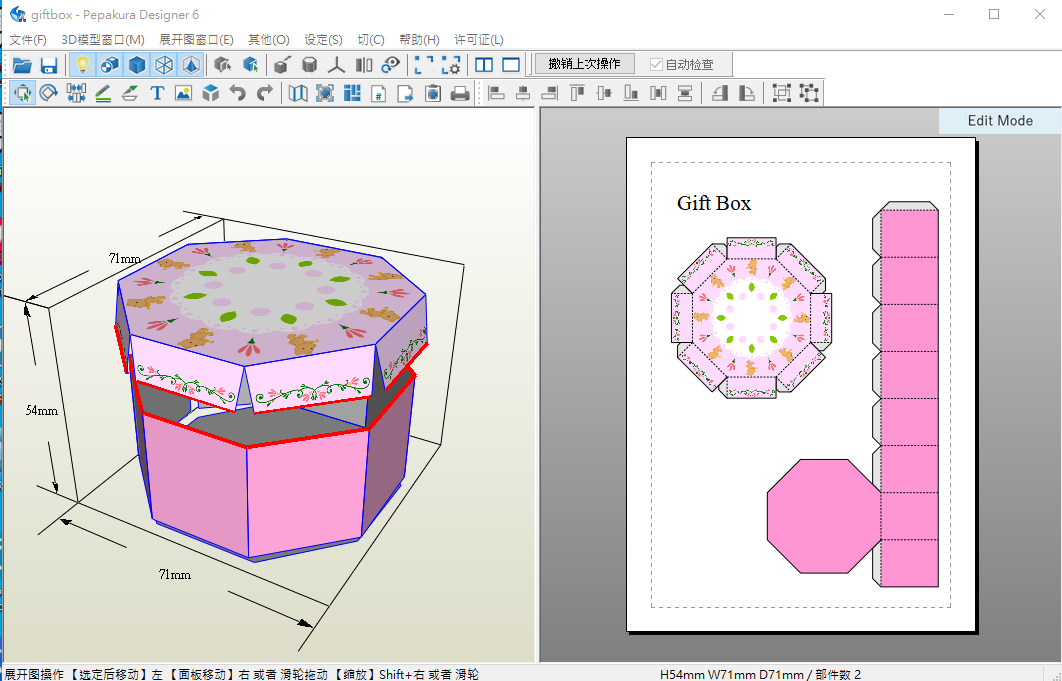
Task: Distribute parts vertically icon
Action: click(685, 93)
